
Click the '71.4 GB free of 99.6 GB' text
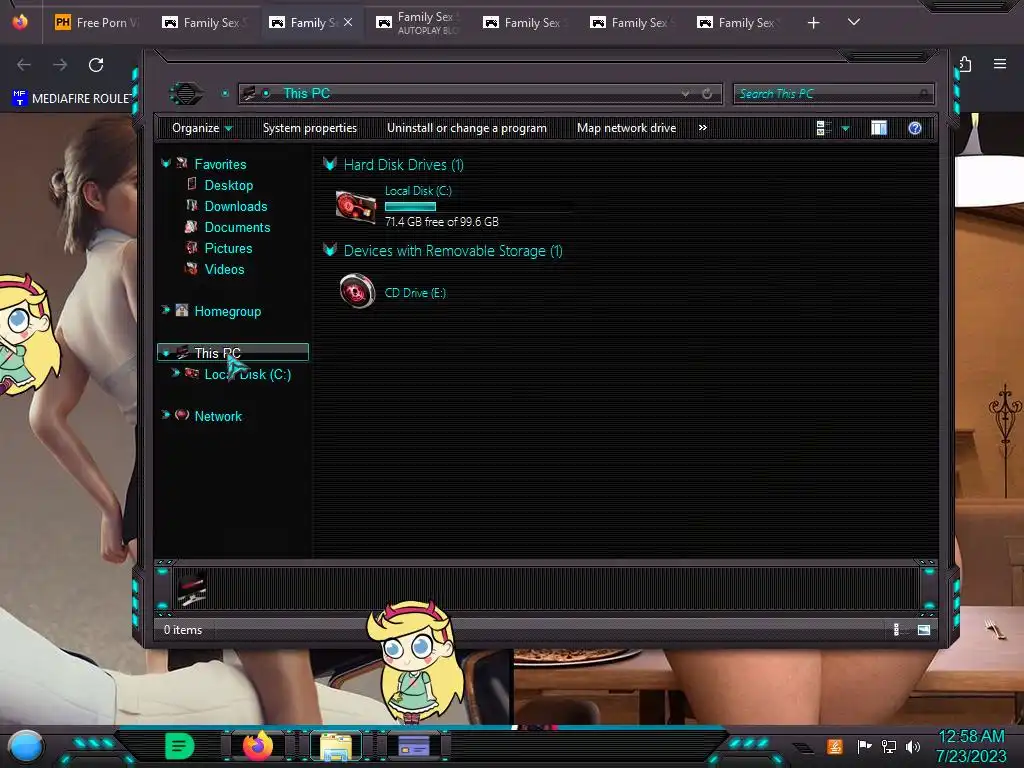pyautogui.click(x=441, y=222)
